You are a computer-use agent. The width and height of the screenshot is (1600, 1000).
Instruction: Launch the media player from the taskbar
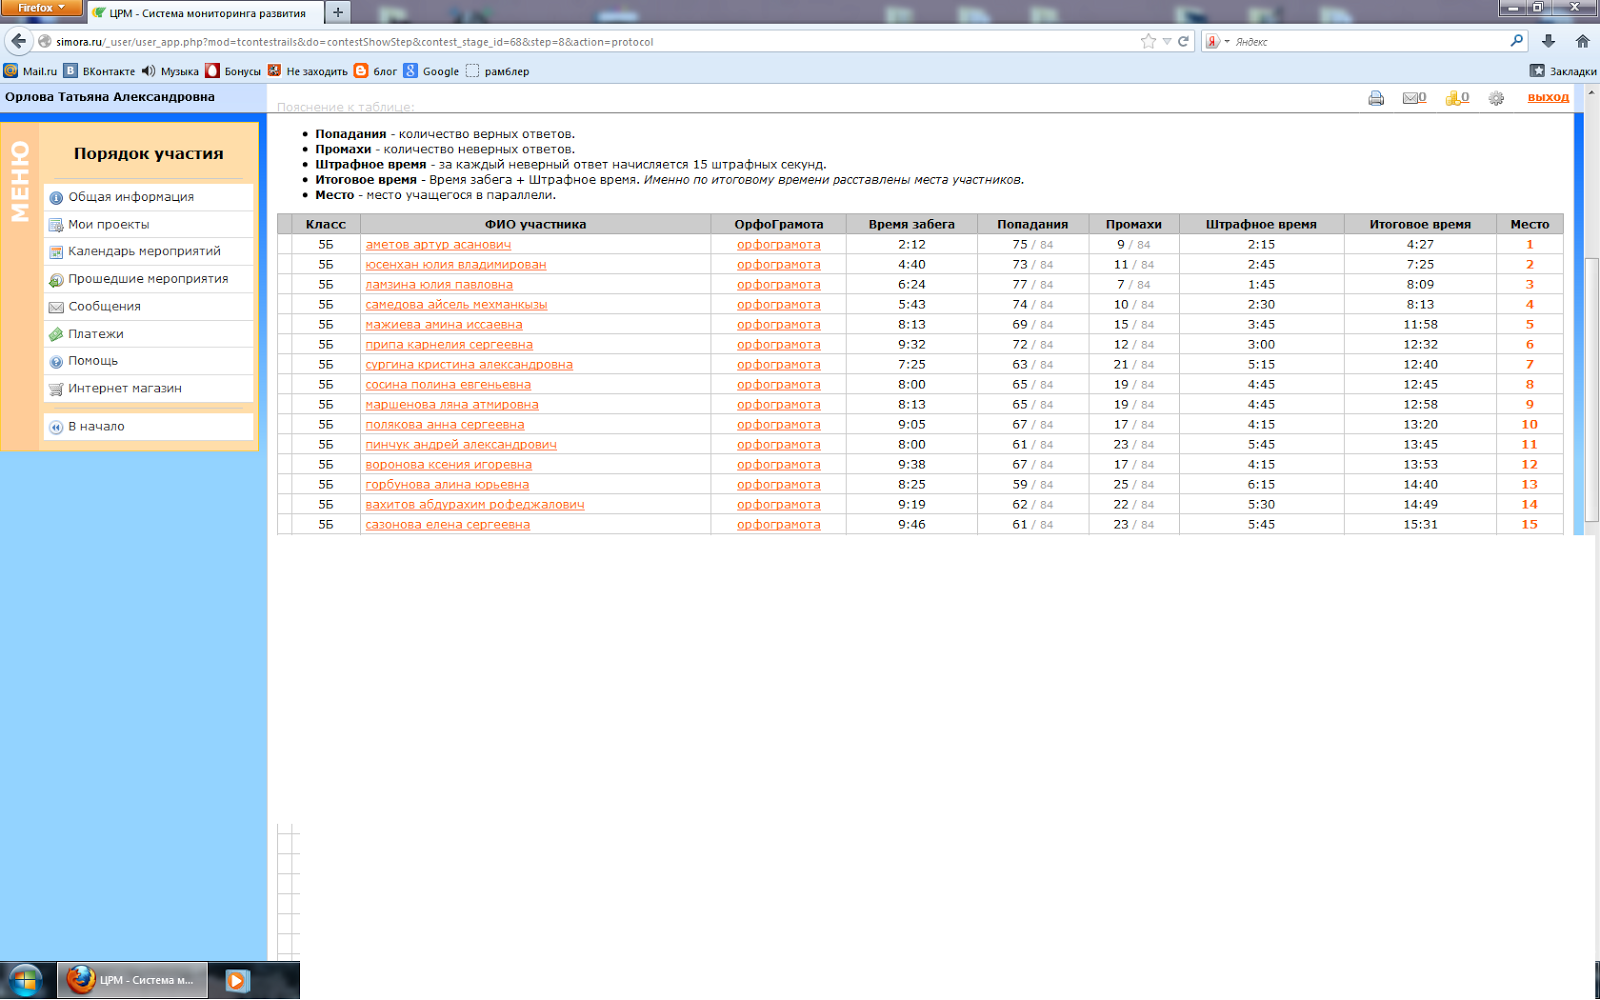pyautogui.click(x=237, y=980)
